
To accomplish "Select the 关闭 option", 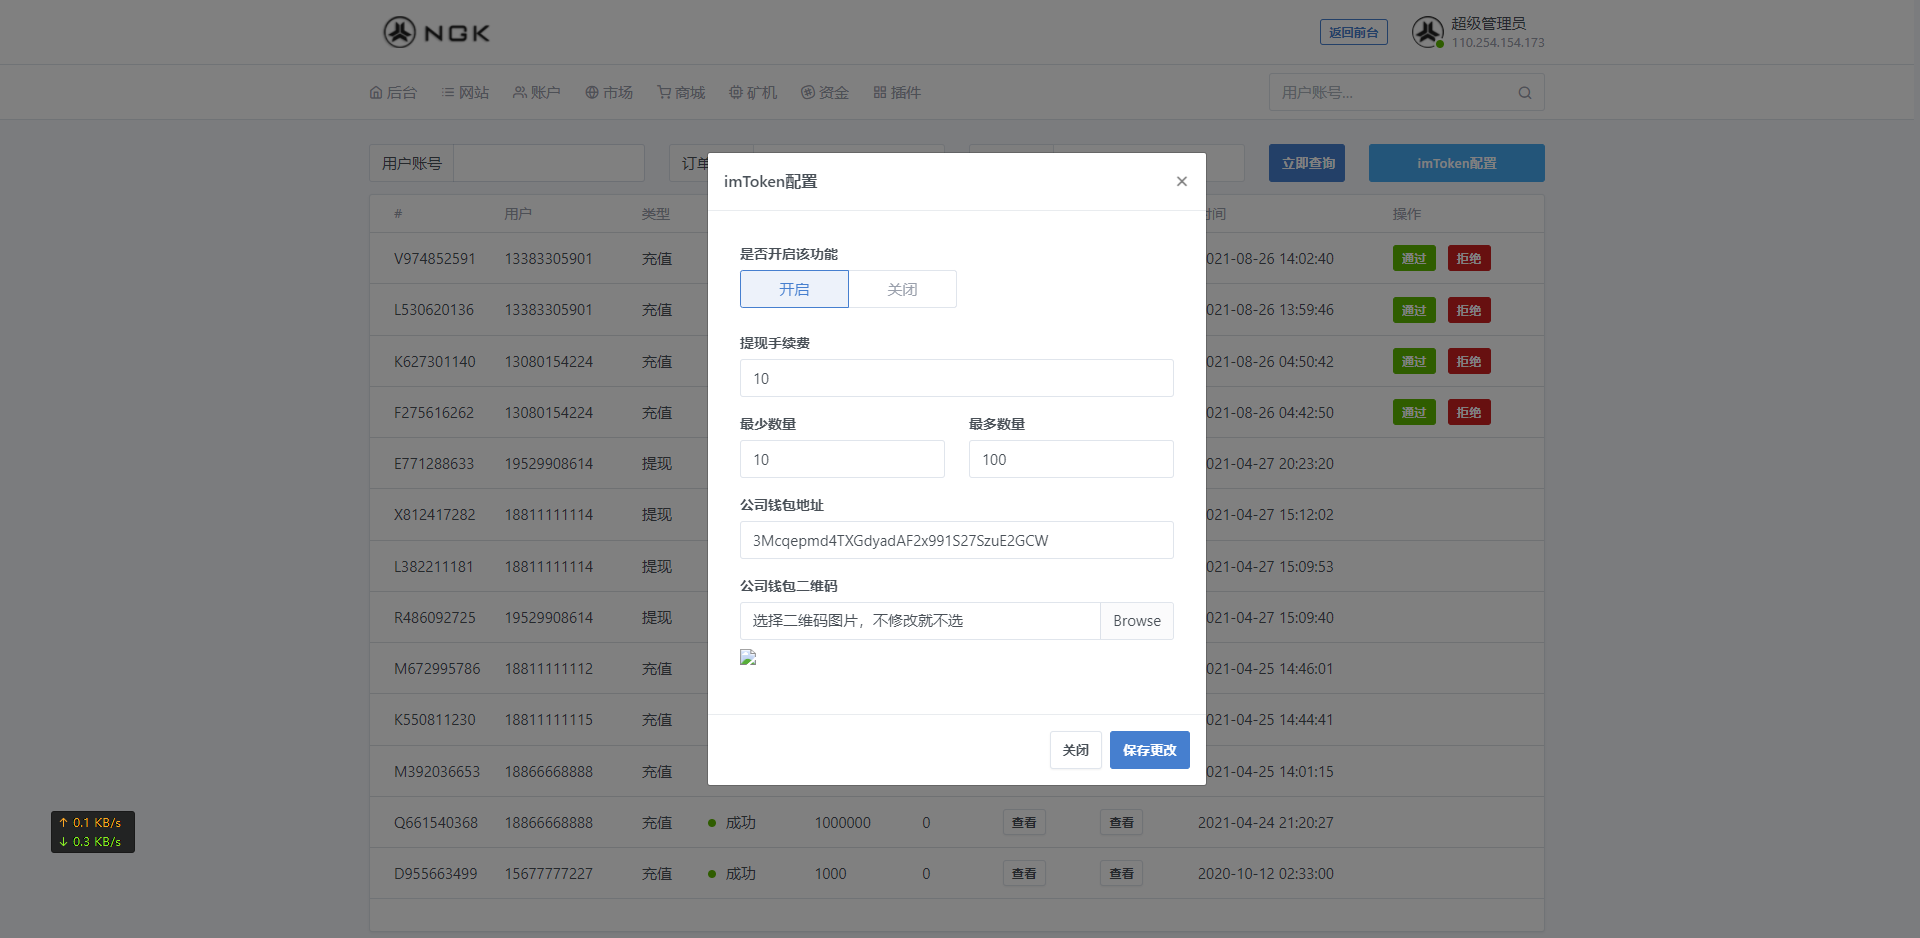I will (902, 289).
